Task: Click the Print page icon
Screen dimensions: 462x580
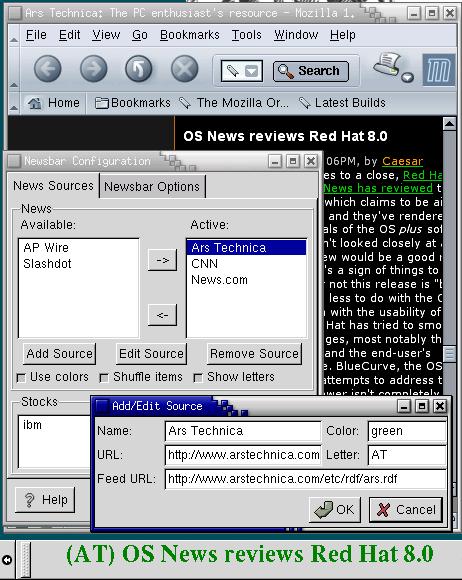Action: coord(387,64)
